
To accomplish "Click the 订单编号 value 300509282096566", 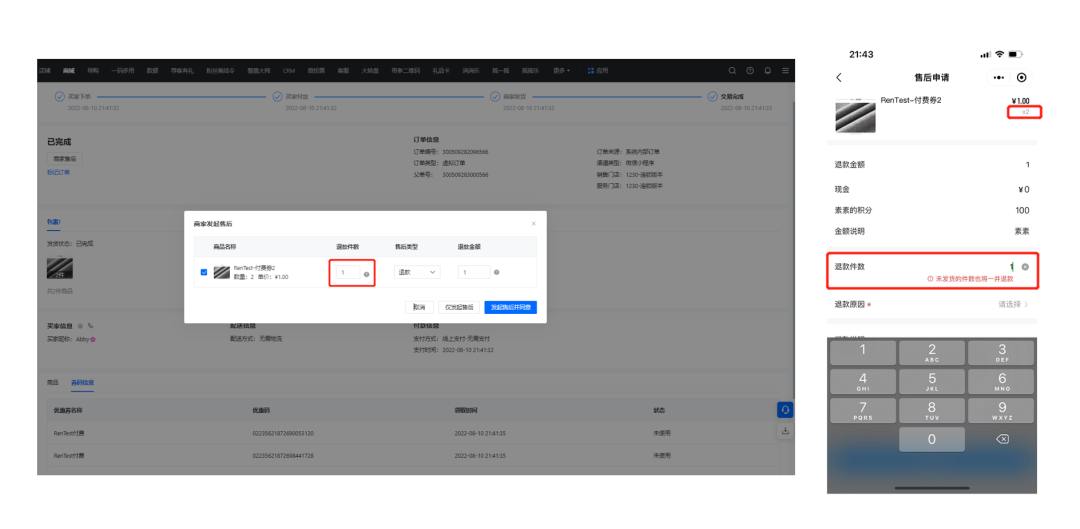I will coord(465,152).
